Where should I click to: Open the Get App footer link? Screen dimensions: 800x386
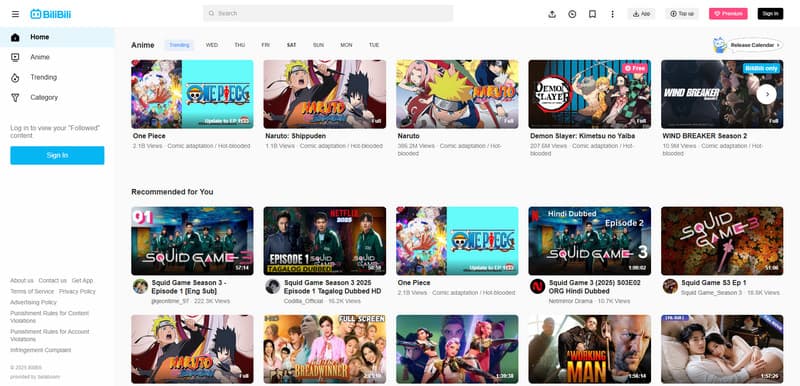coord(82,280)
